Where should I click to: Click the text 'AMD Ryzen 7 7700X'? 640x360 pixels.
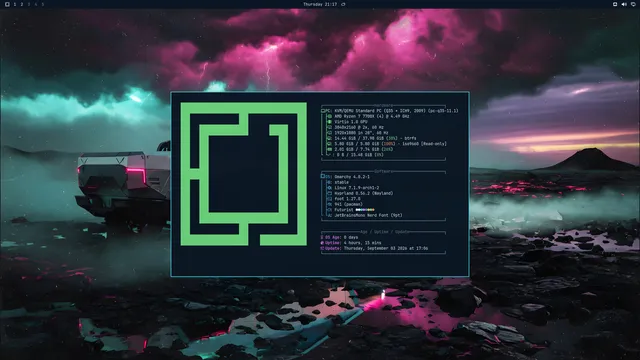355,116
